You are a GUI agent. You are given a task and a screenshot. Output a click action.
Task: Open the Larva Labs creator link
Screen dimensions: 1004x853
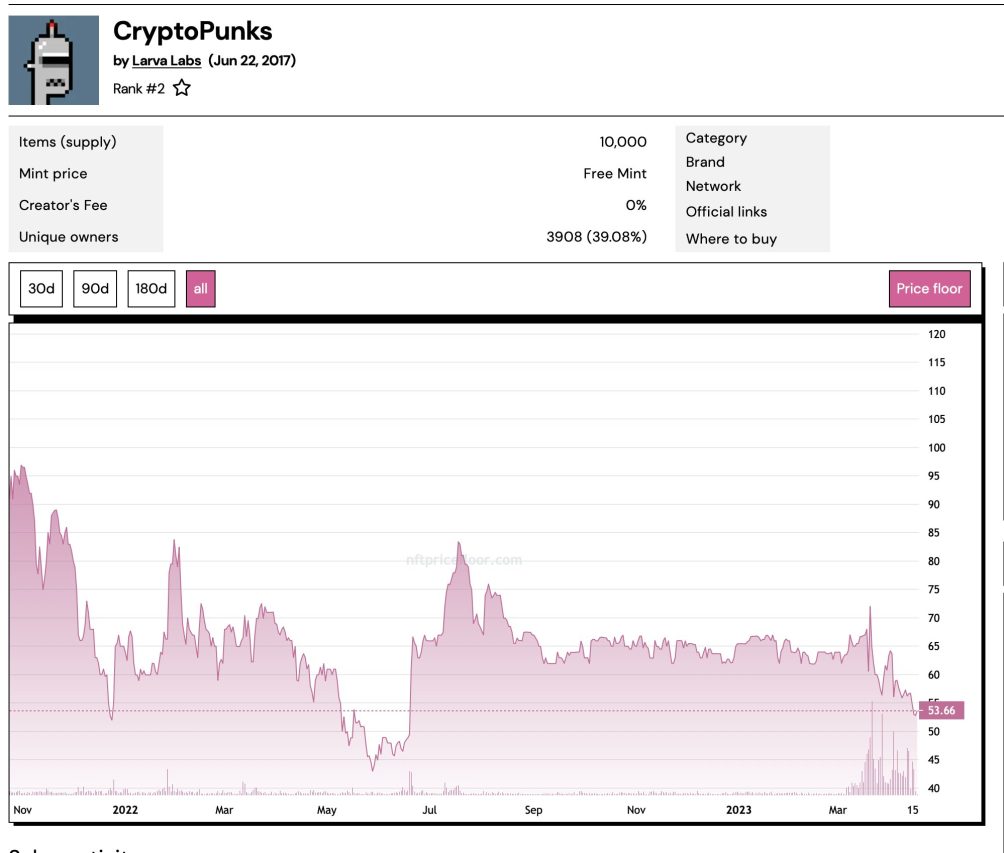coord(166,61)
